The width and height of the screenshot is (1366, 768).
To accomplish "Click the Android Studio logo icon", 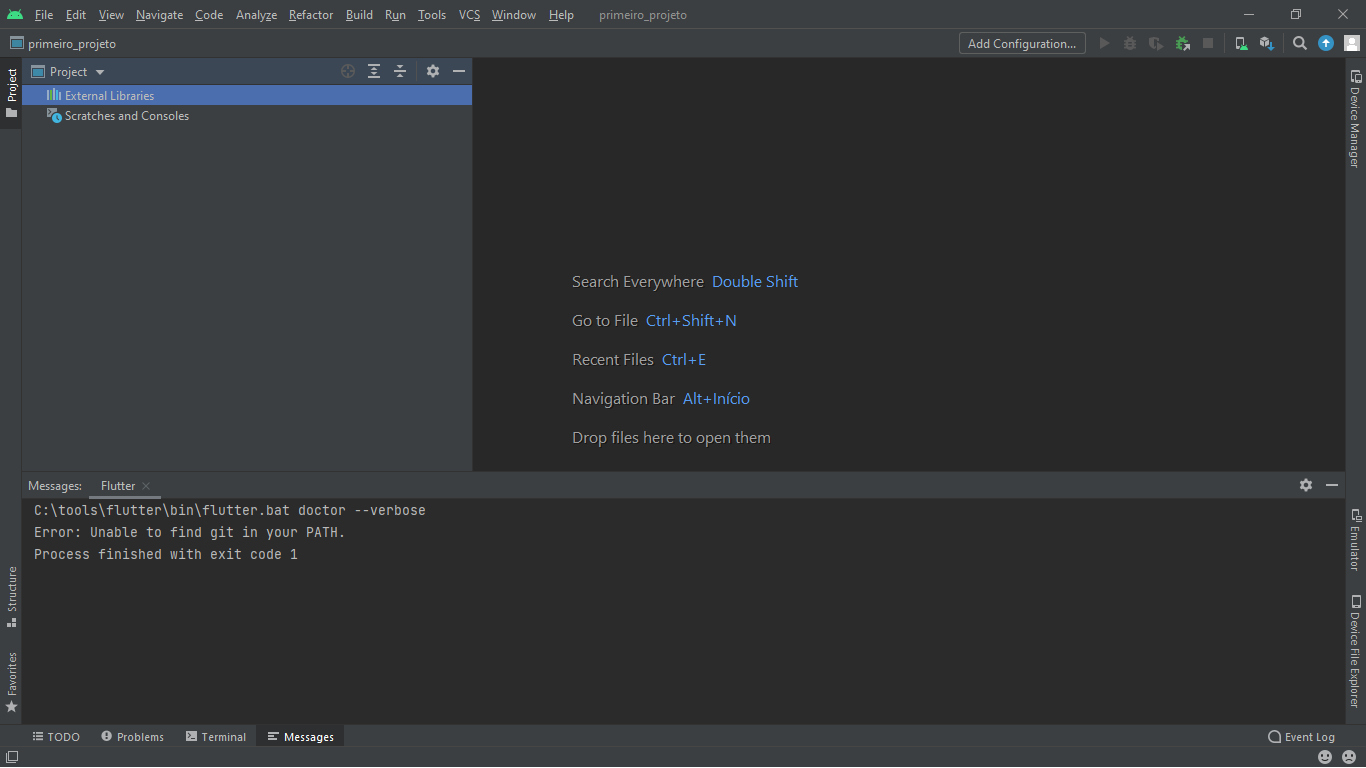I will point(14,15).
